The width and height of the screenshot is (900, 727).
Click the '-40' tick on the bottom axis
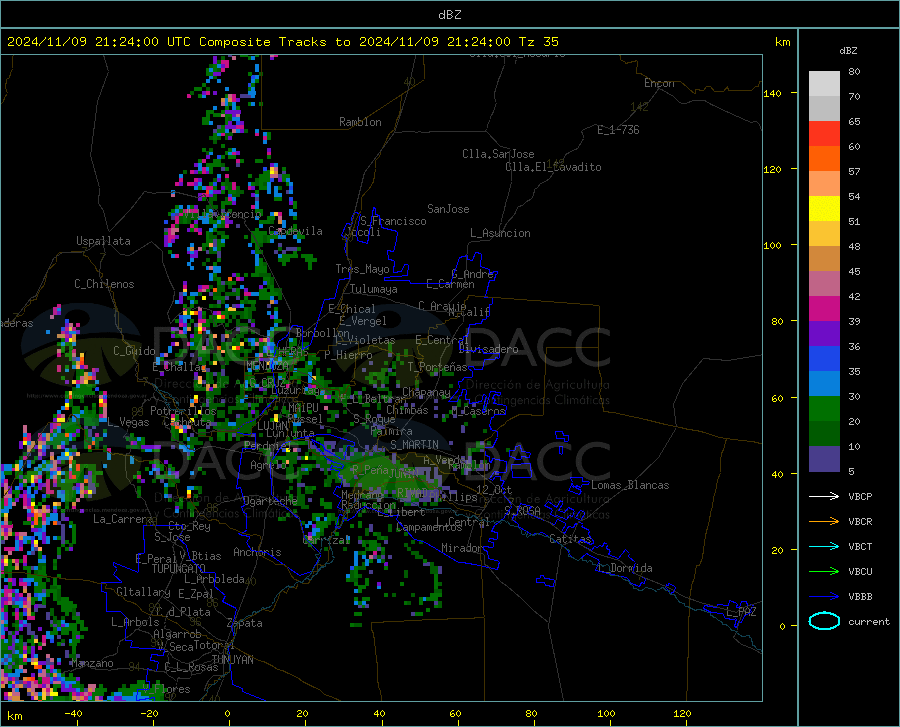73,714
